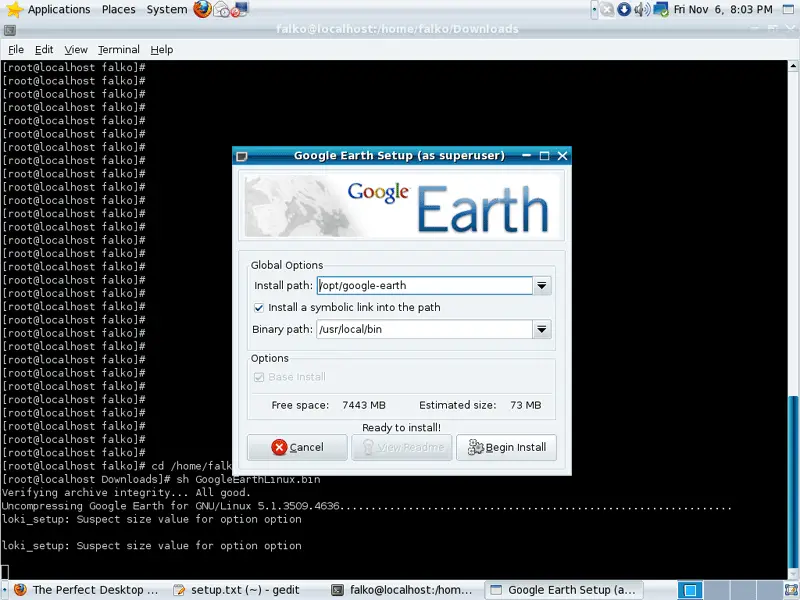Expand the Install path dropdown arrow
This screenshot has width=800, height=600.
click(542, 286)
